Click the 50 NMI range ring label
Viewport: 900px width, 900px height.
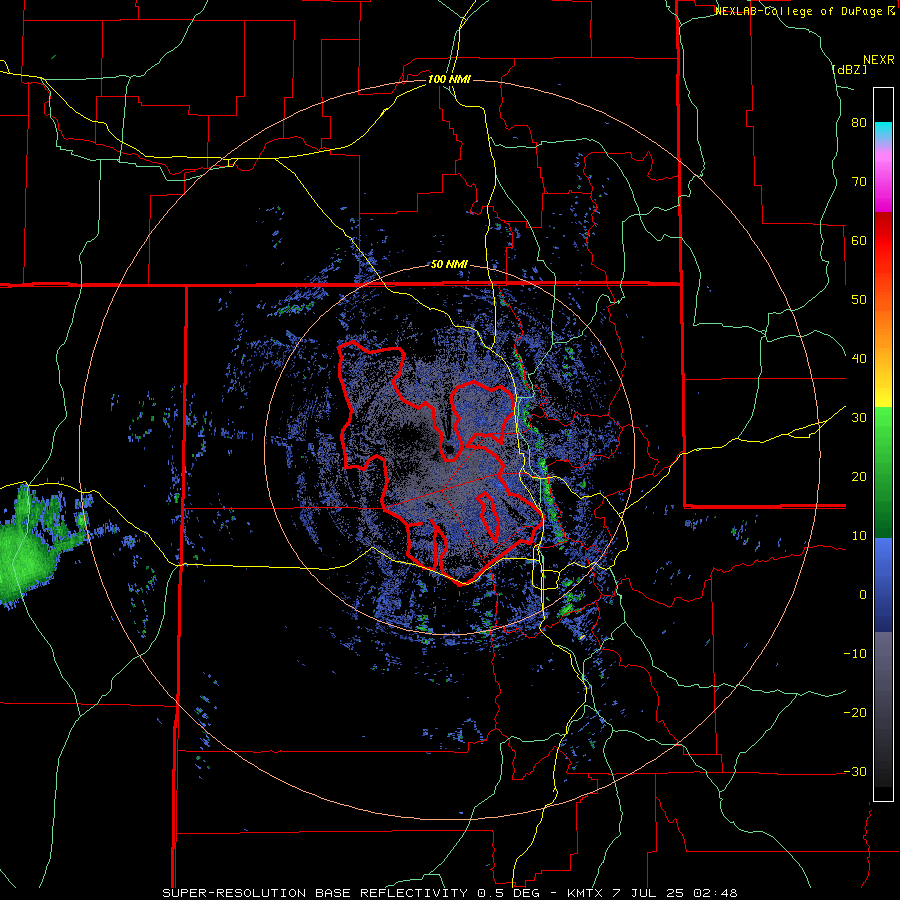pyautogui.click(x=449, y=265)
